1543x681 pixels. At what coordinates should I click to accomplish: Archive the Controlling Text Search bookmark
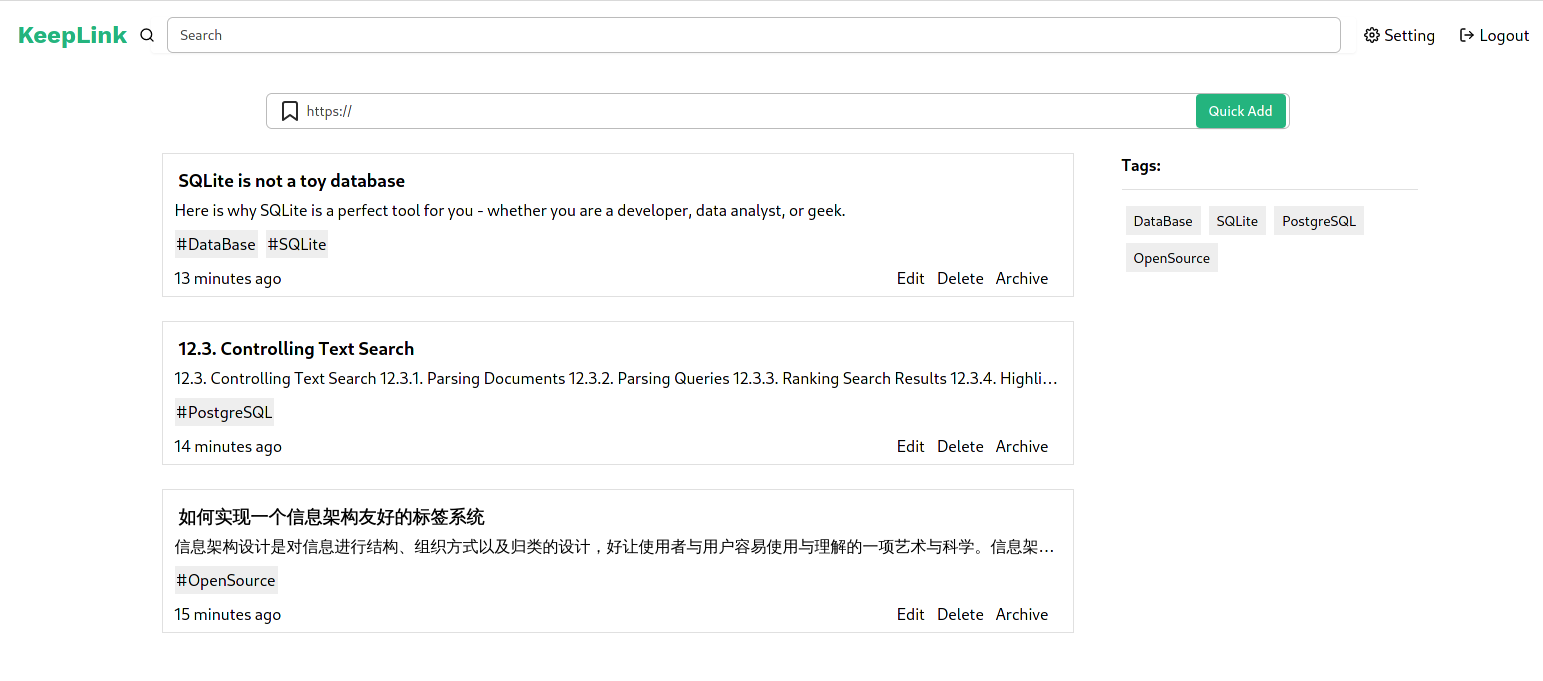coord(1022,446)
